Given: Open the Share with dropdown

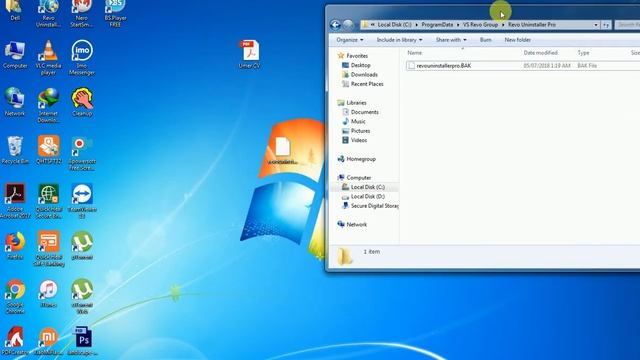Looking at the screenshot, I should 451,40.
